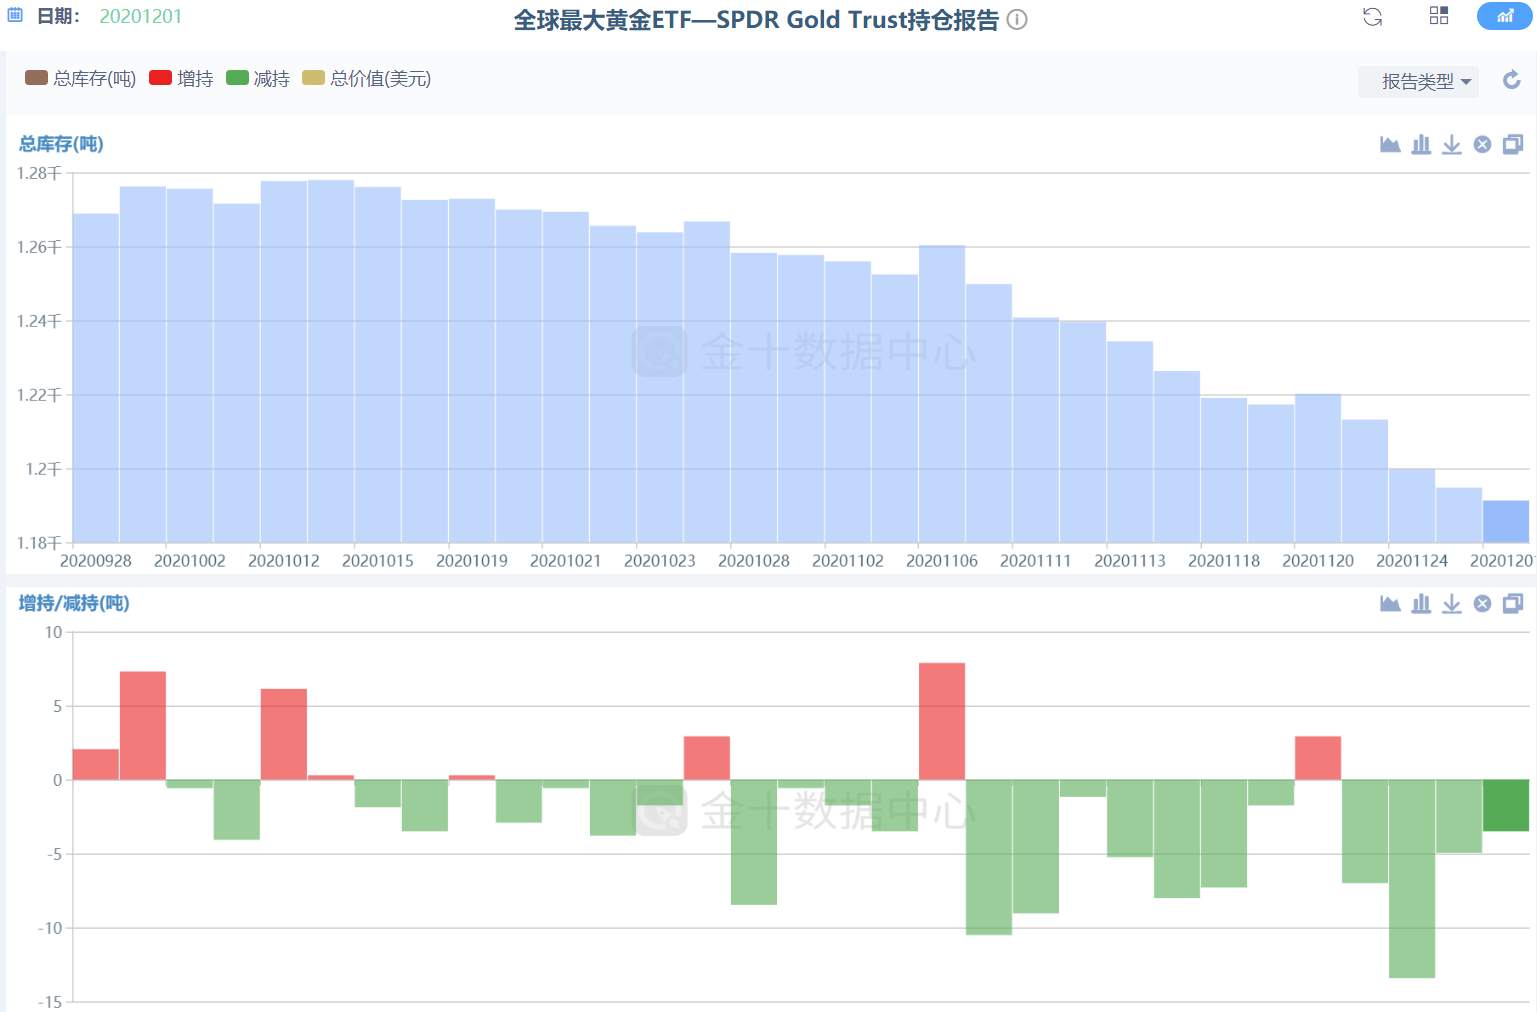
Task: Click the 增持/减持(吨) chart title
Action: pyautogui.click(x=74, y=603)
